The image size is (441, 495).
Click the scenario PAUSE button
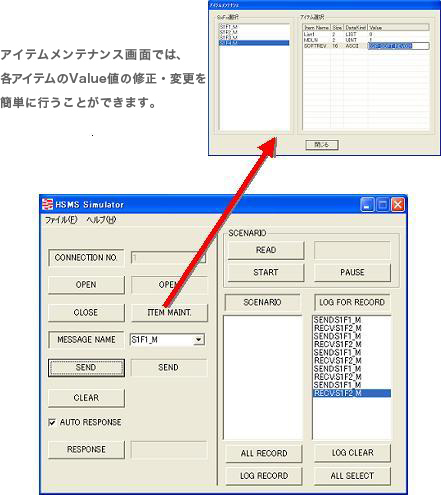click(x=352, y=272)
